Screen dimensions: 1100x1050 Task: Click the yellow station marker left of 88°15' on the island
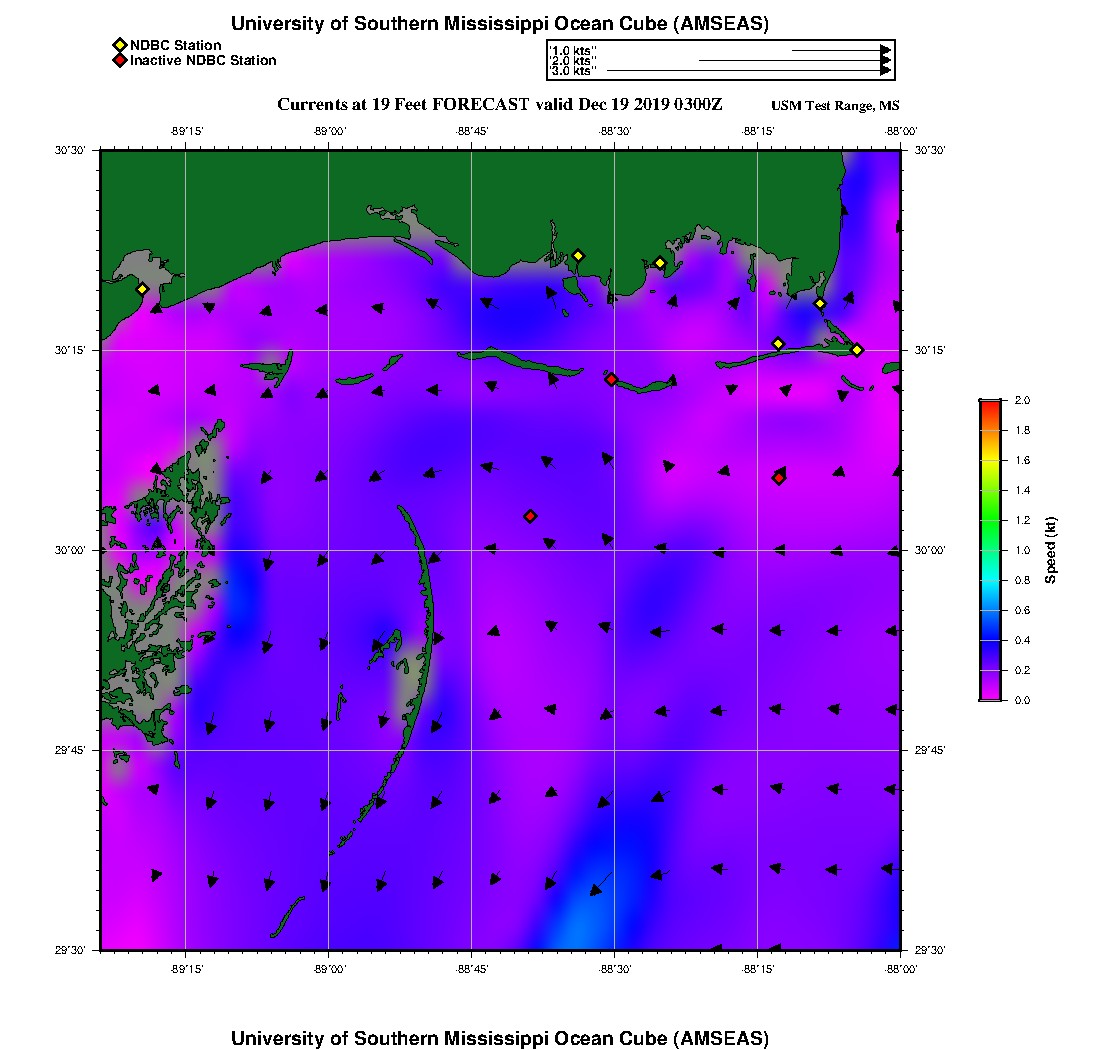[778, 344]
